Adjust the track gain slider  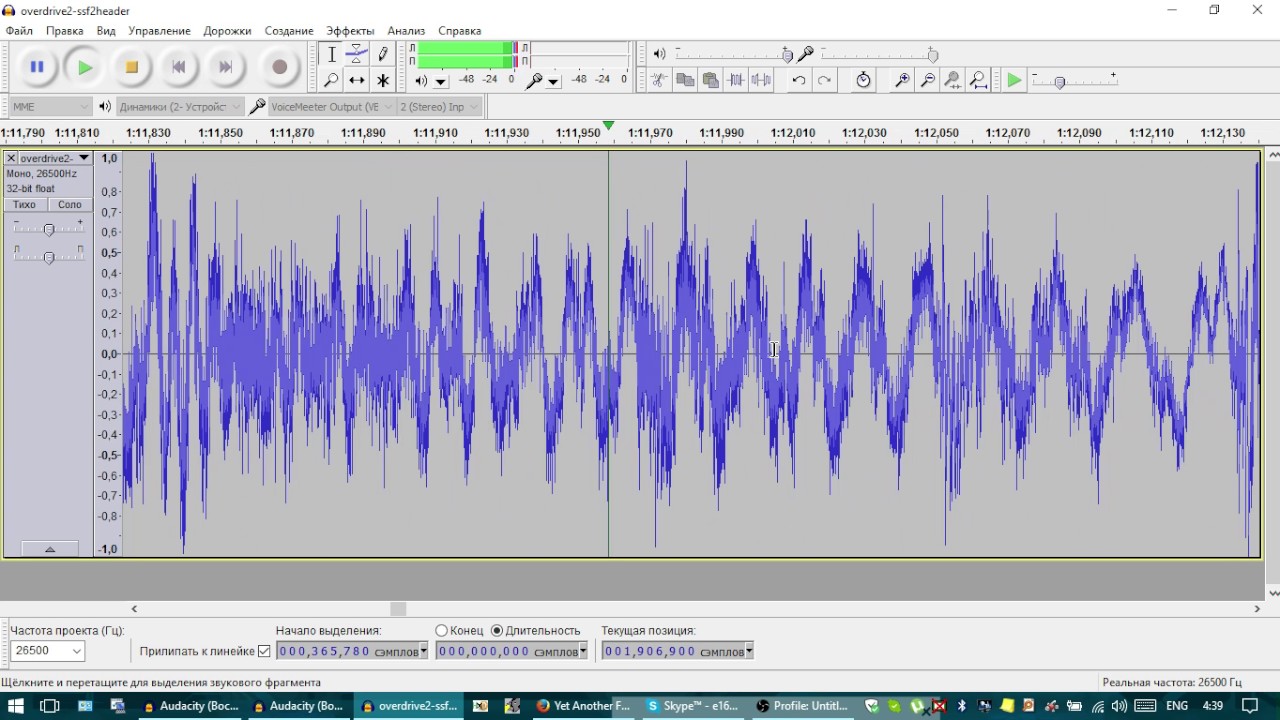48,230
